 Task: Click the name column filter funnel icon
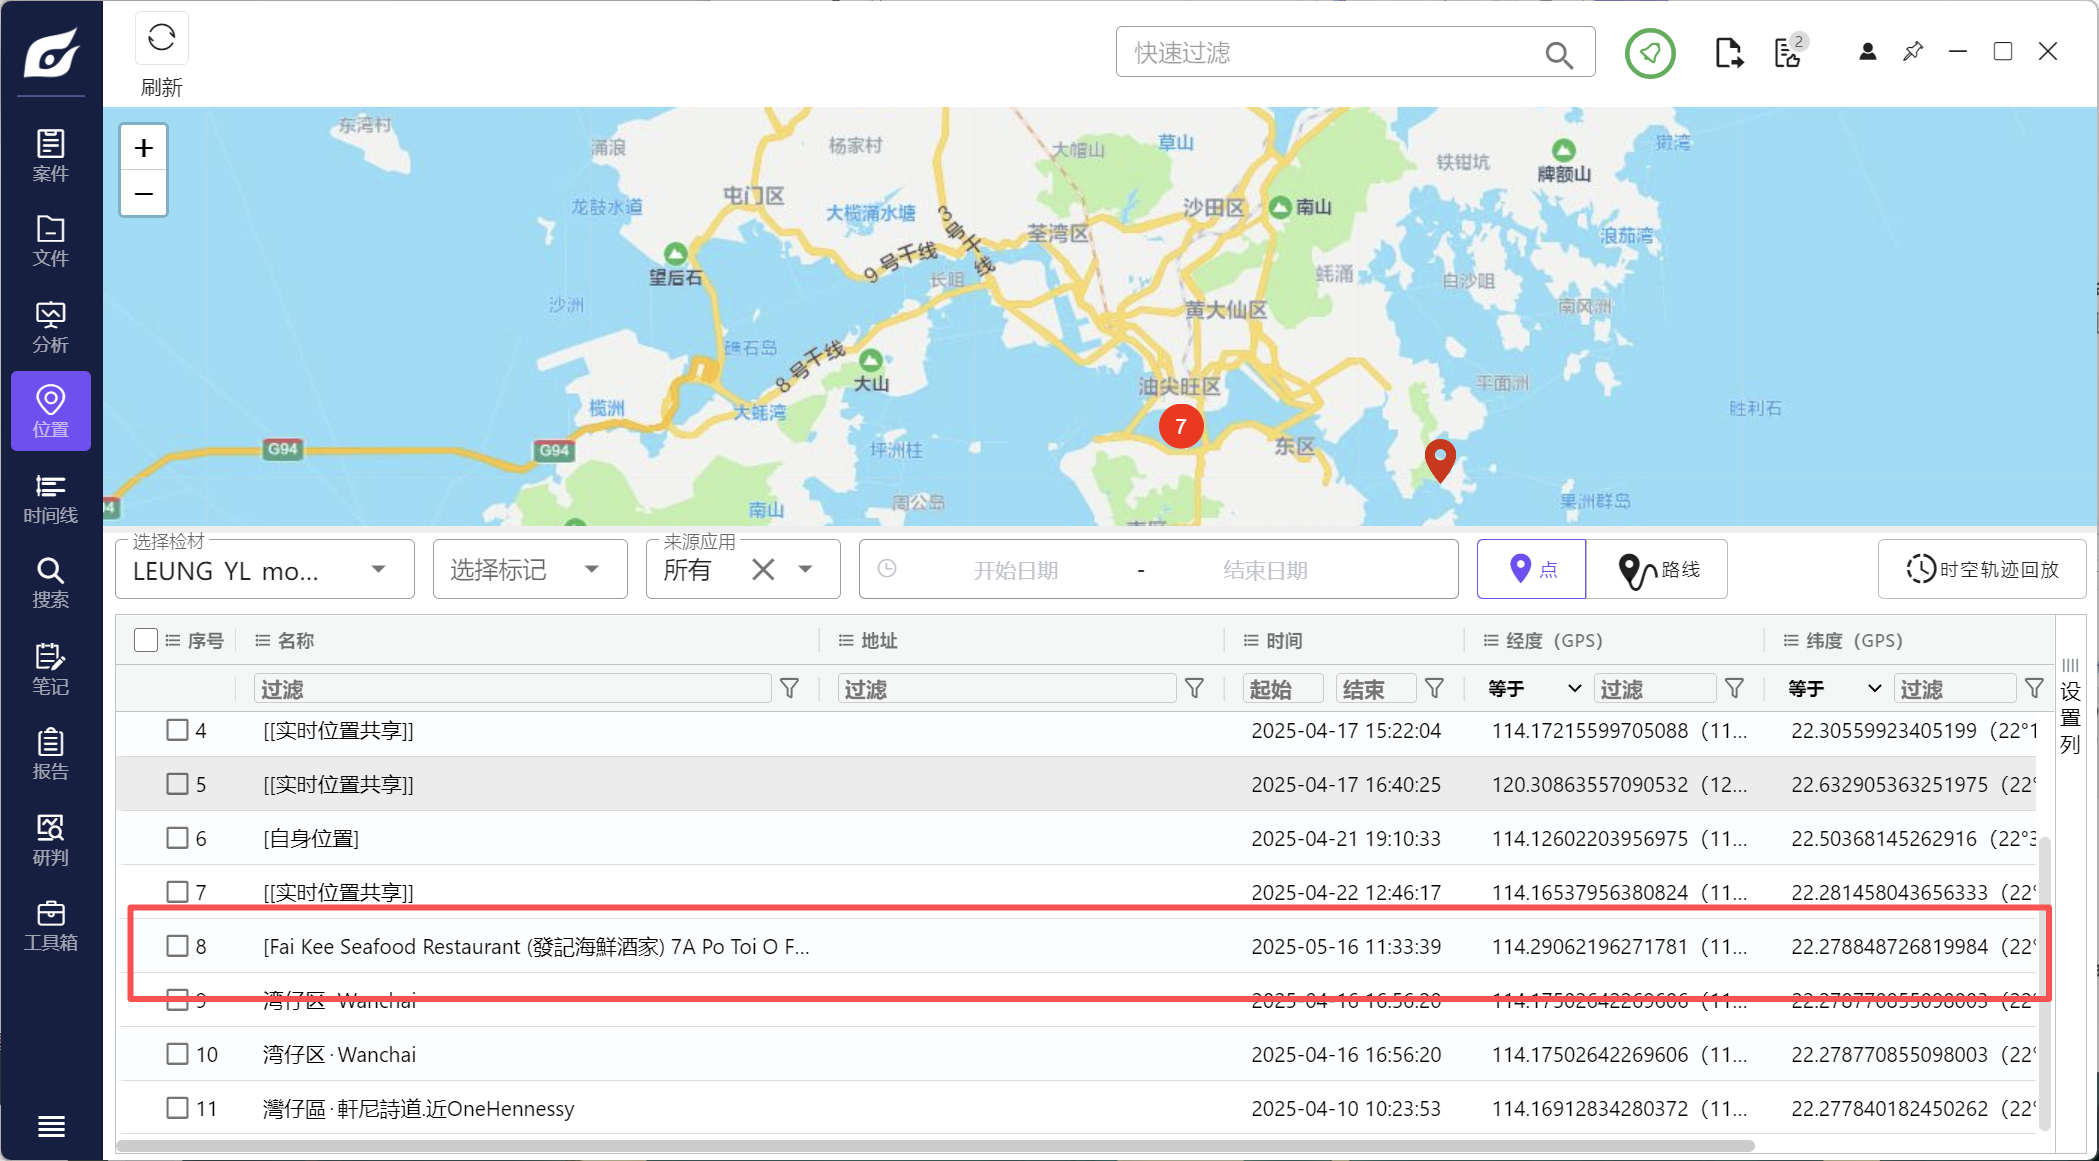789,689
